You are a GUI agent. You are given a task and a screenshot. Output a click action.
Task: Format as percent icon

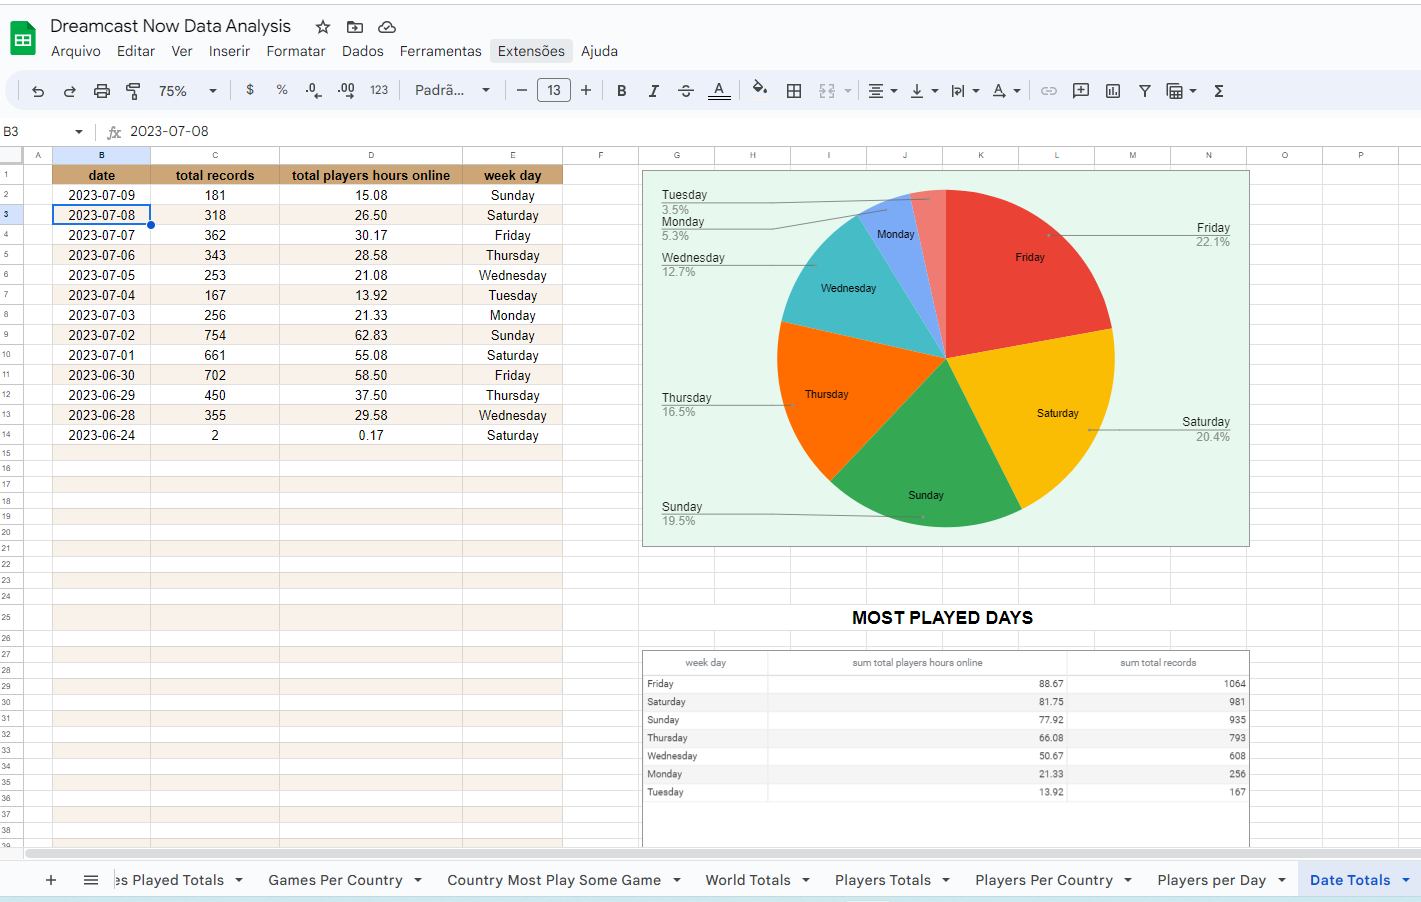pyautogui.click(x=282, y=90)
